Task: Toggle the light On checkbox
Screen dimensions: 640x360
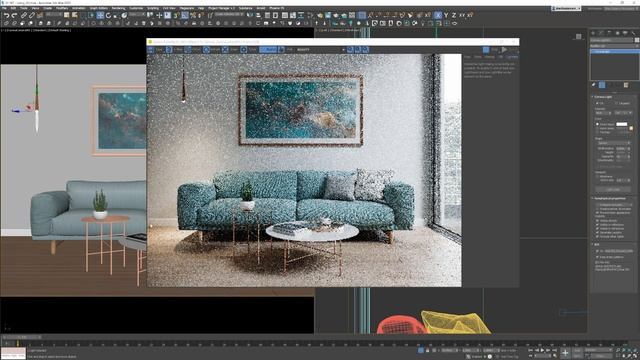Action: click(x=597, y=103)
